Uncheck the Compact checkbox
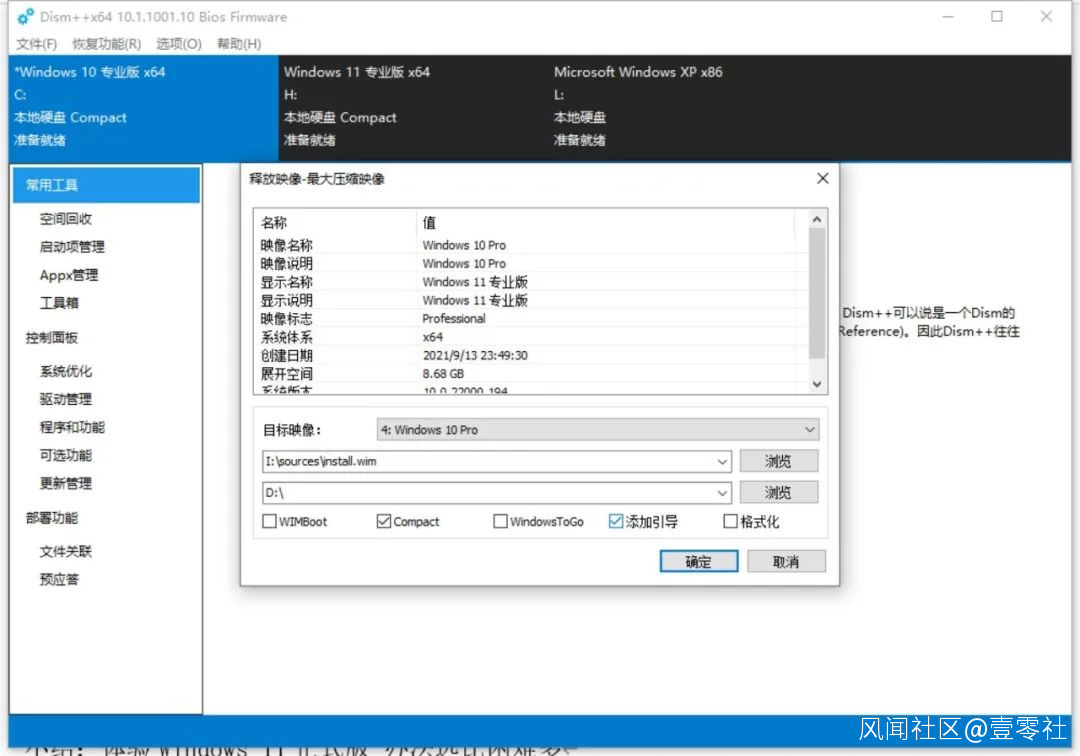 pos(384,521)
